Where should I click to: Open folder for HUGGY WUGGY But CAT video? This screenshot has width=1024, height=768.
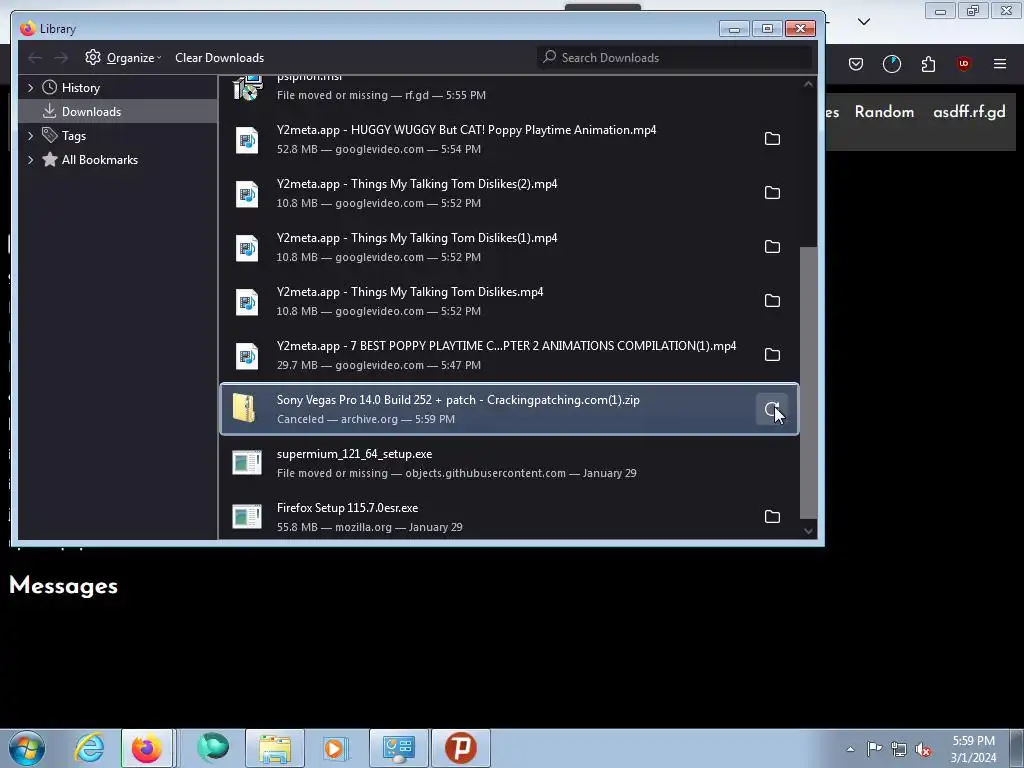pyautogui.click(x=772, y=138)
